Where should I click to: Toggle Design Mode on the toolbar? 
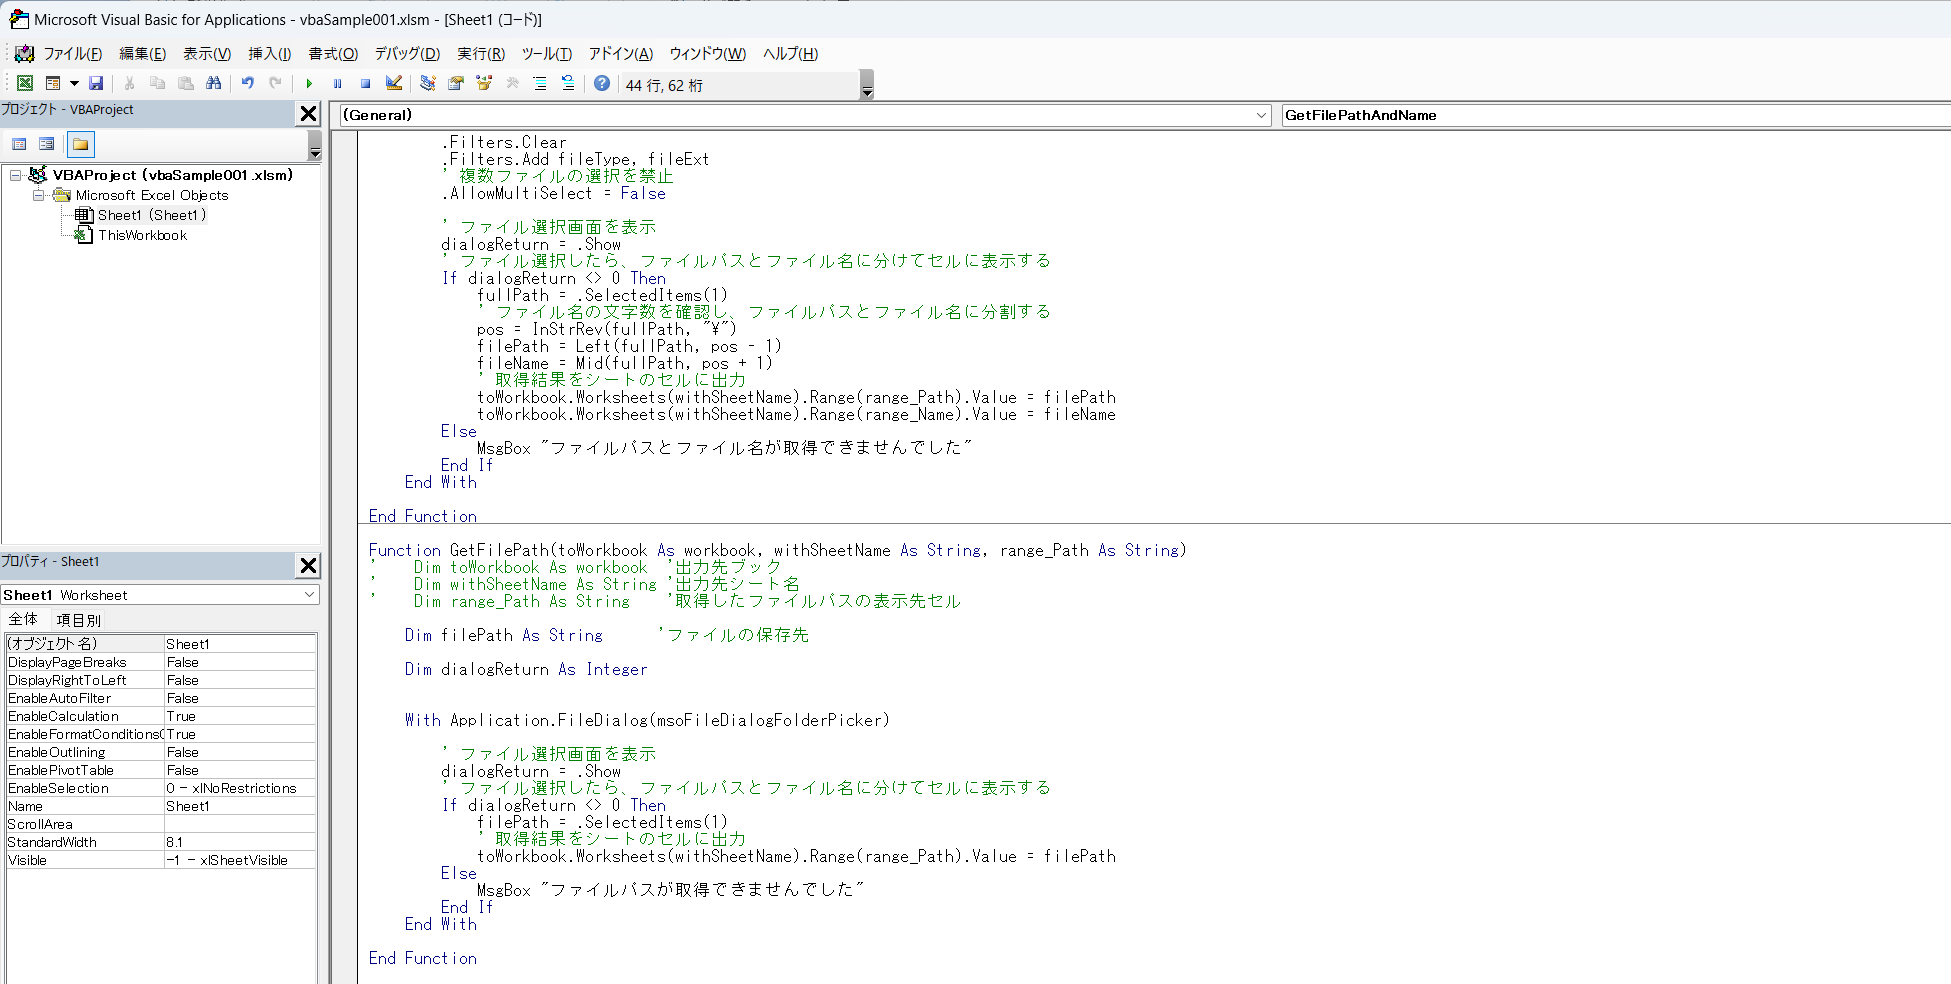coord(392,84)
